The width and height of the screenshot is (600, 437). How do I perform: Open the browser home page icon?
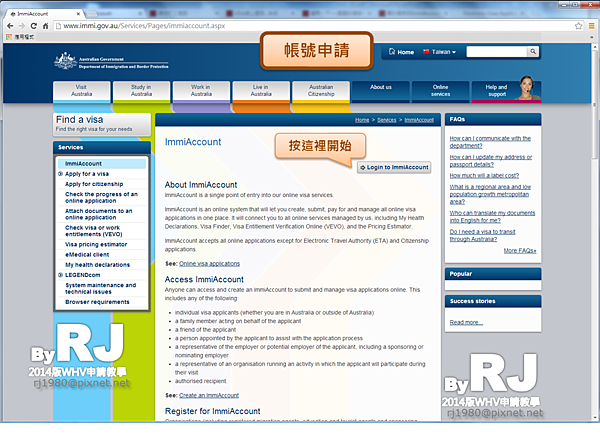(46, 26)
